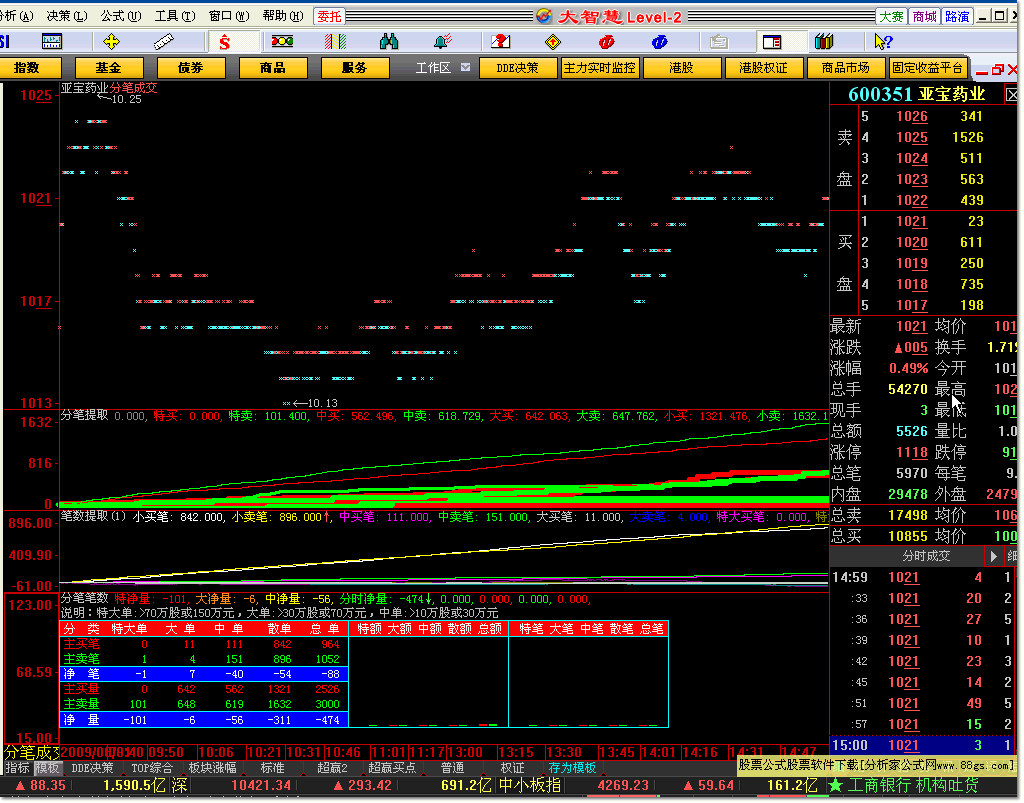Click the 大智慧 logo icon in title bar

click(x=543, y=16)
